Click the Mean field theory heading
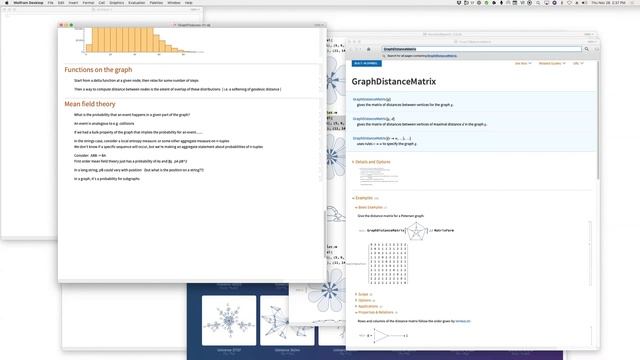Screen dimensions: 640x360 (x=90, y=104)
